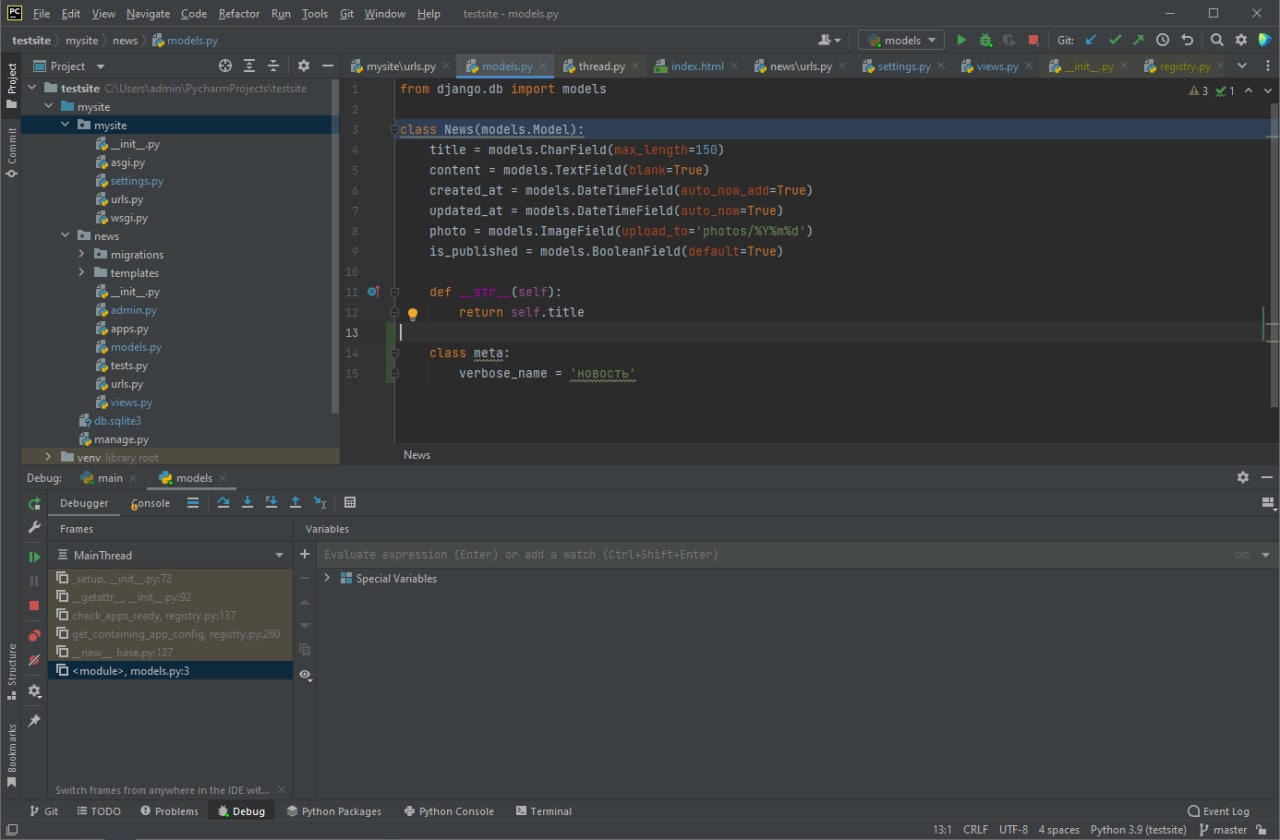
Task: Toggle Mute Breakpoints in debug sidebar
Action: (34, 661)
